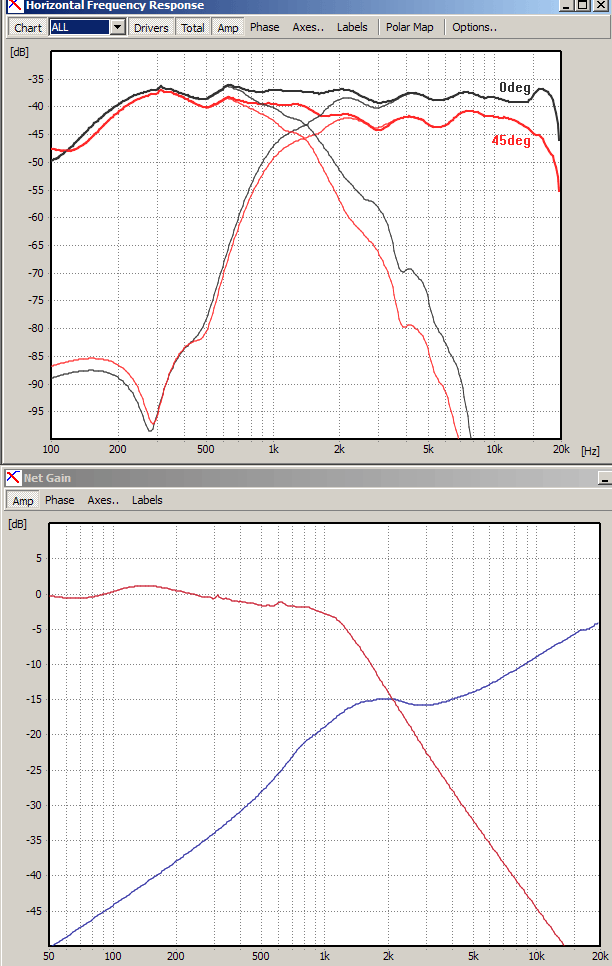Image resolution: width=612 pixels, height=966 pixels.
Task: Open the Polar Map view
Action: pos(410,27)
